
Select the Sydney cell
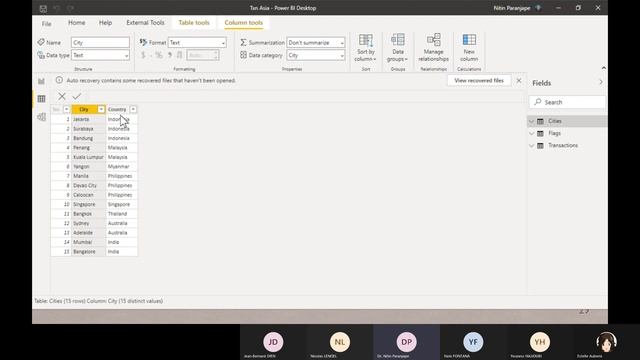pos(89,223)
